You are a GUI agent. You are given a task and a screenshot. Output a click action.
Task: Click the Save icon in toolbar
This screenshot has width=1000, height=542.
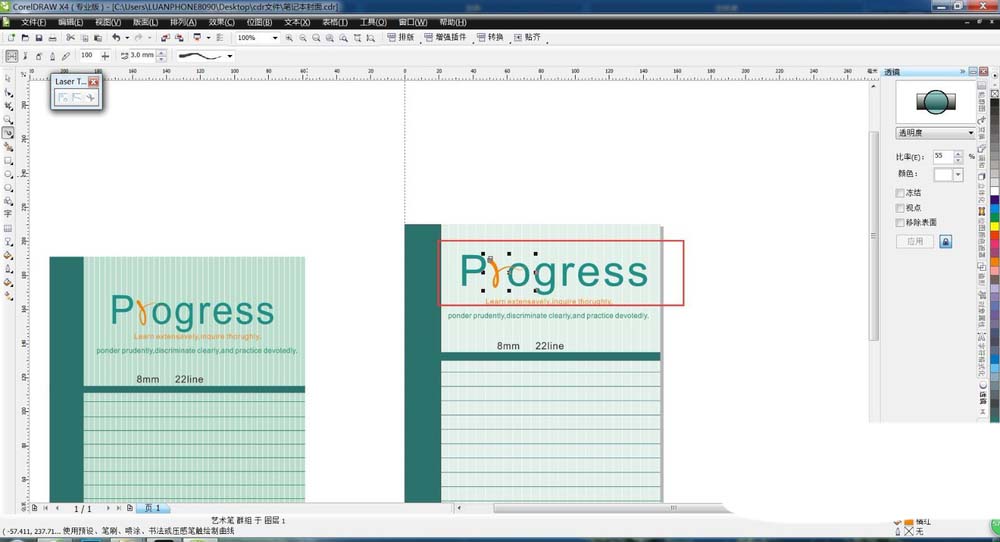pyautogui.click(x=38, y=38)
